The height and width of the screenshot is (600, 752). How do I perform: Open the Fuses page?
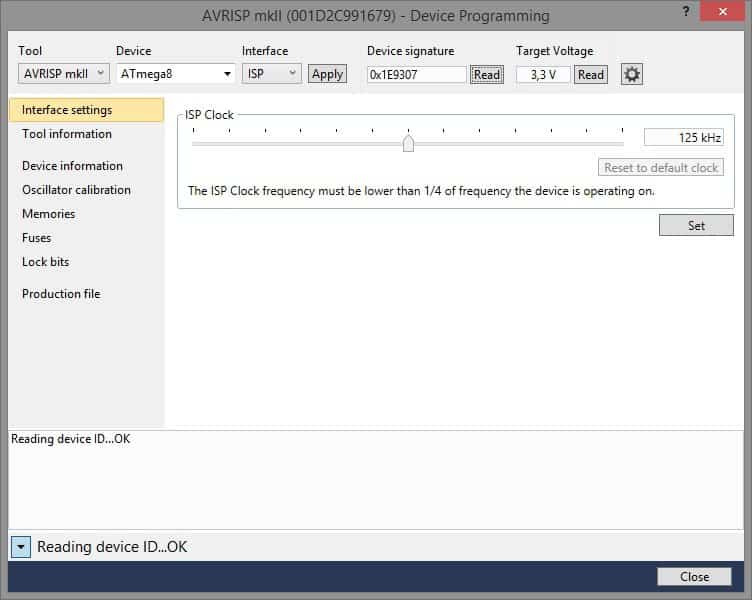(x=36, y=237)
